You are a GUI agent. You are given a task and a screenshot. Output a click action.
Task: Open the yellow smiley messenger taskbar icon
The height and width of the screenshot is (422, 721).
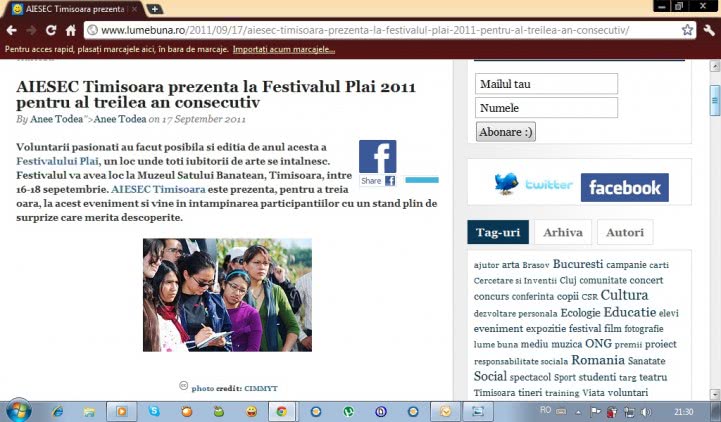[x=251, y=411]
